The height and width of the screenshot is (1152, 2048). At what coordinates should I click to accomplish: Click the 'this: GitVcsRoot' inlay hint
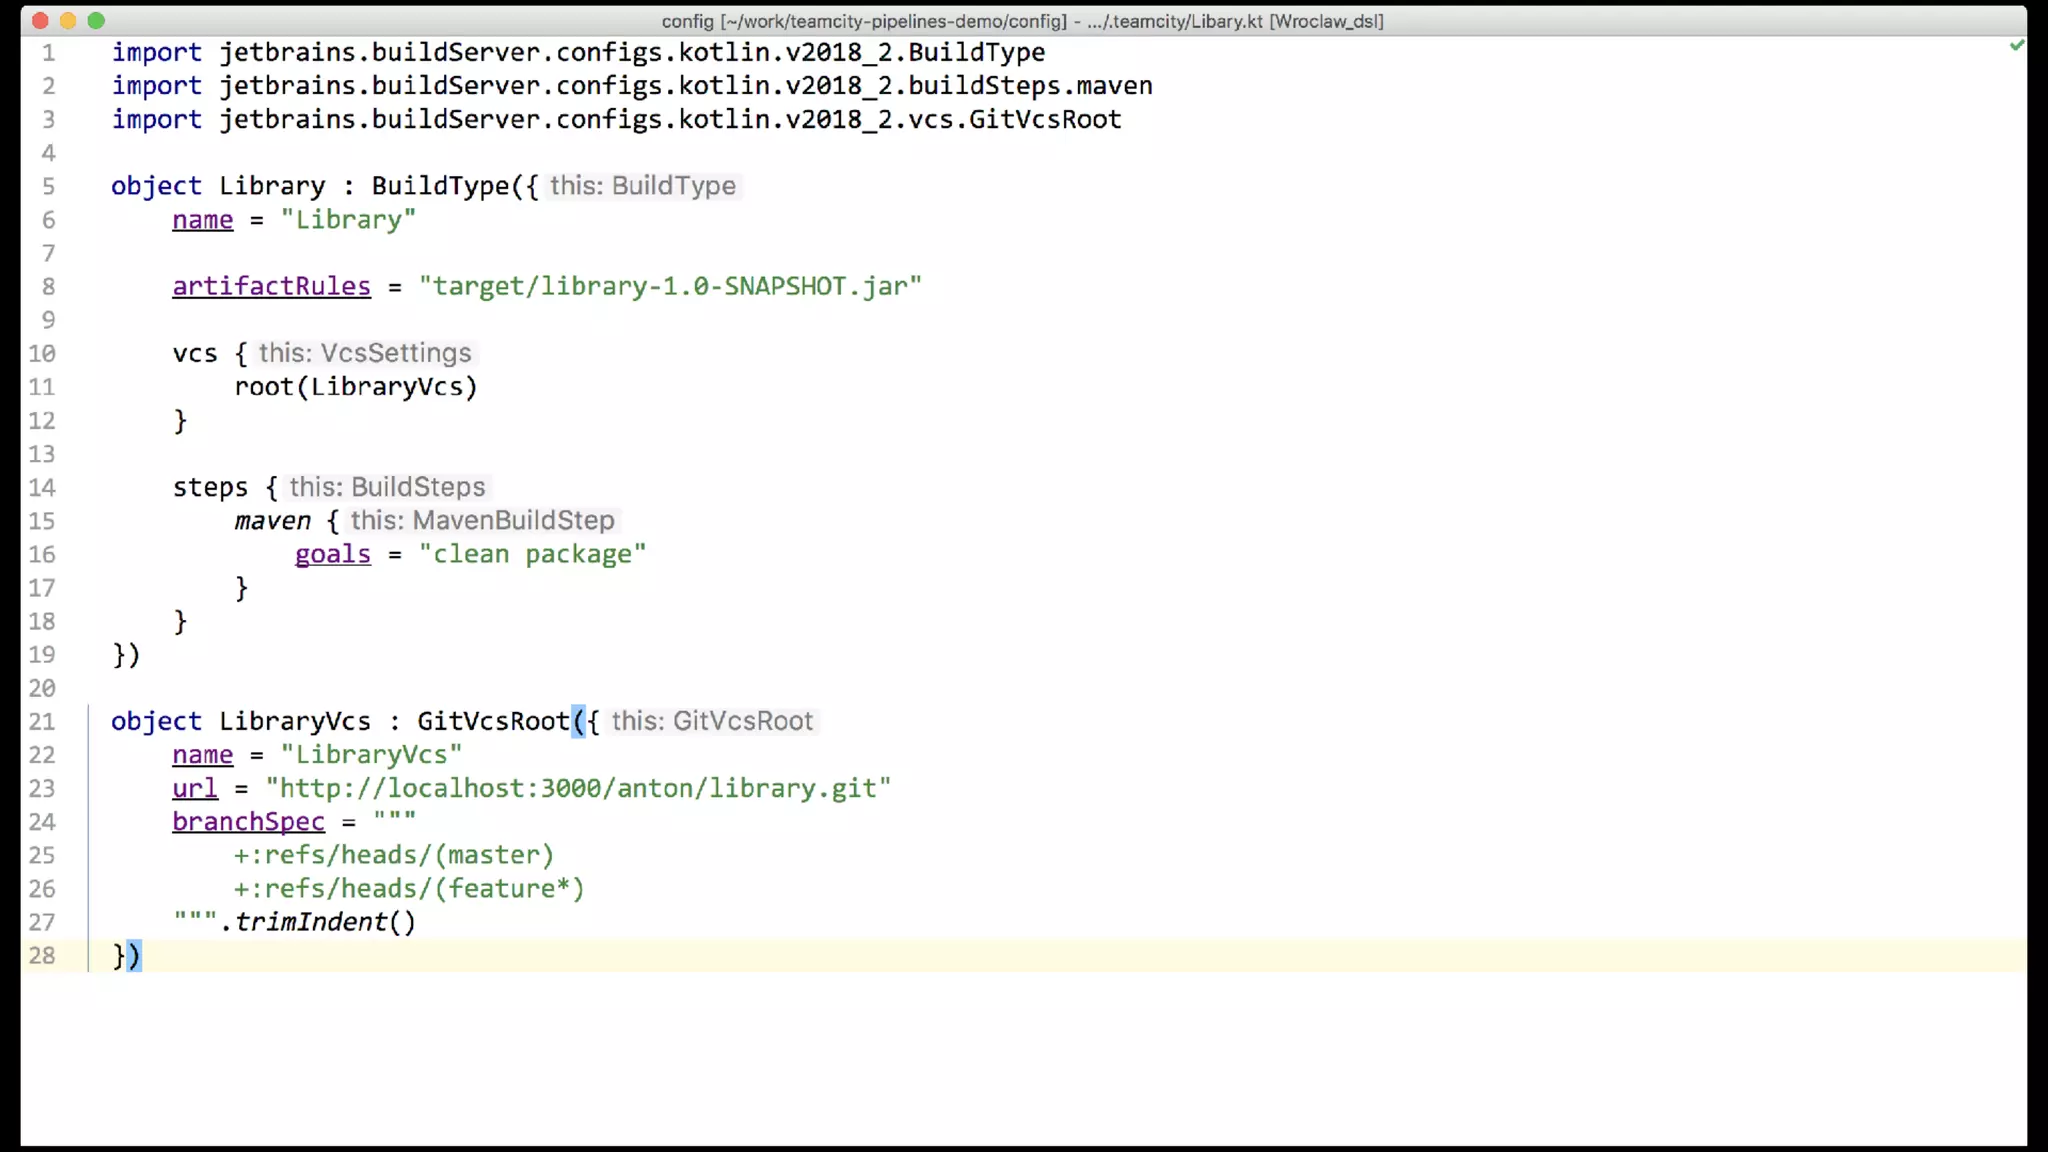[x=712, y=721]
